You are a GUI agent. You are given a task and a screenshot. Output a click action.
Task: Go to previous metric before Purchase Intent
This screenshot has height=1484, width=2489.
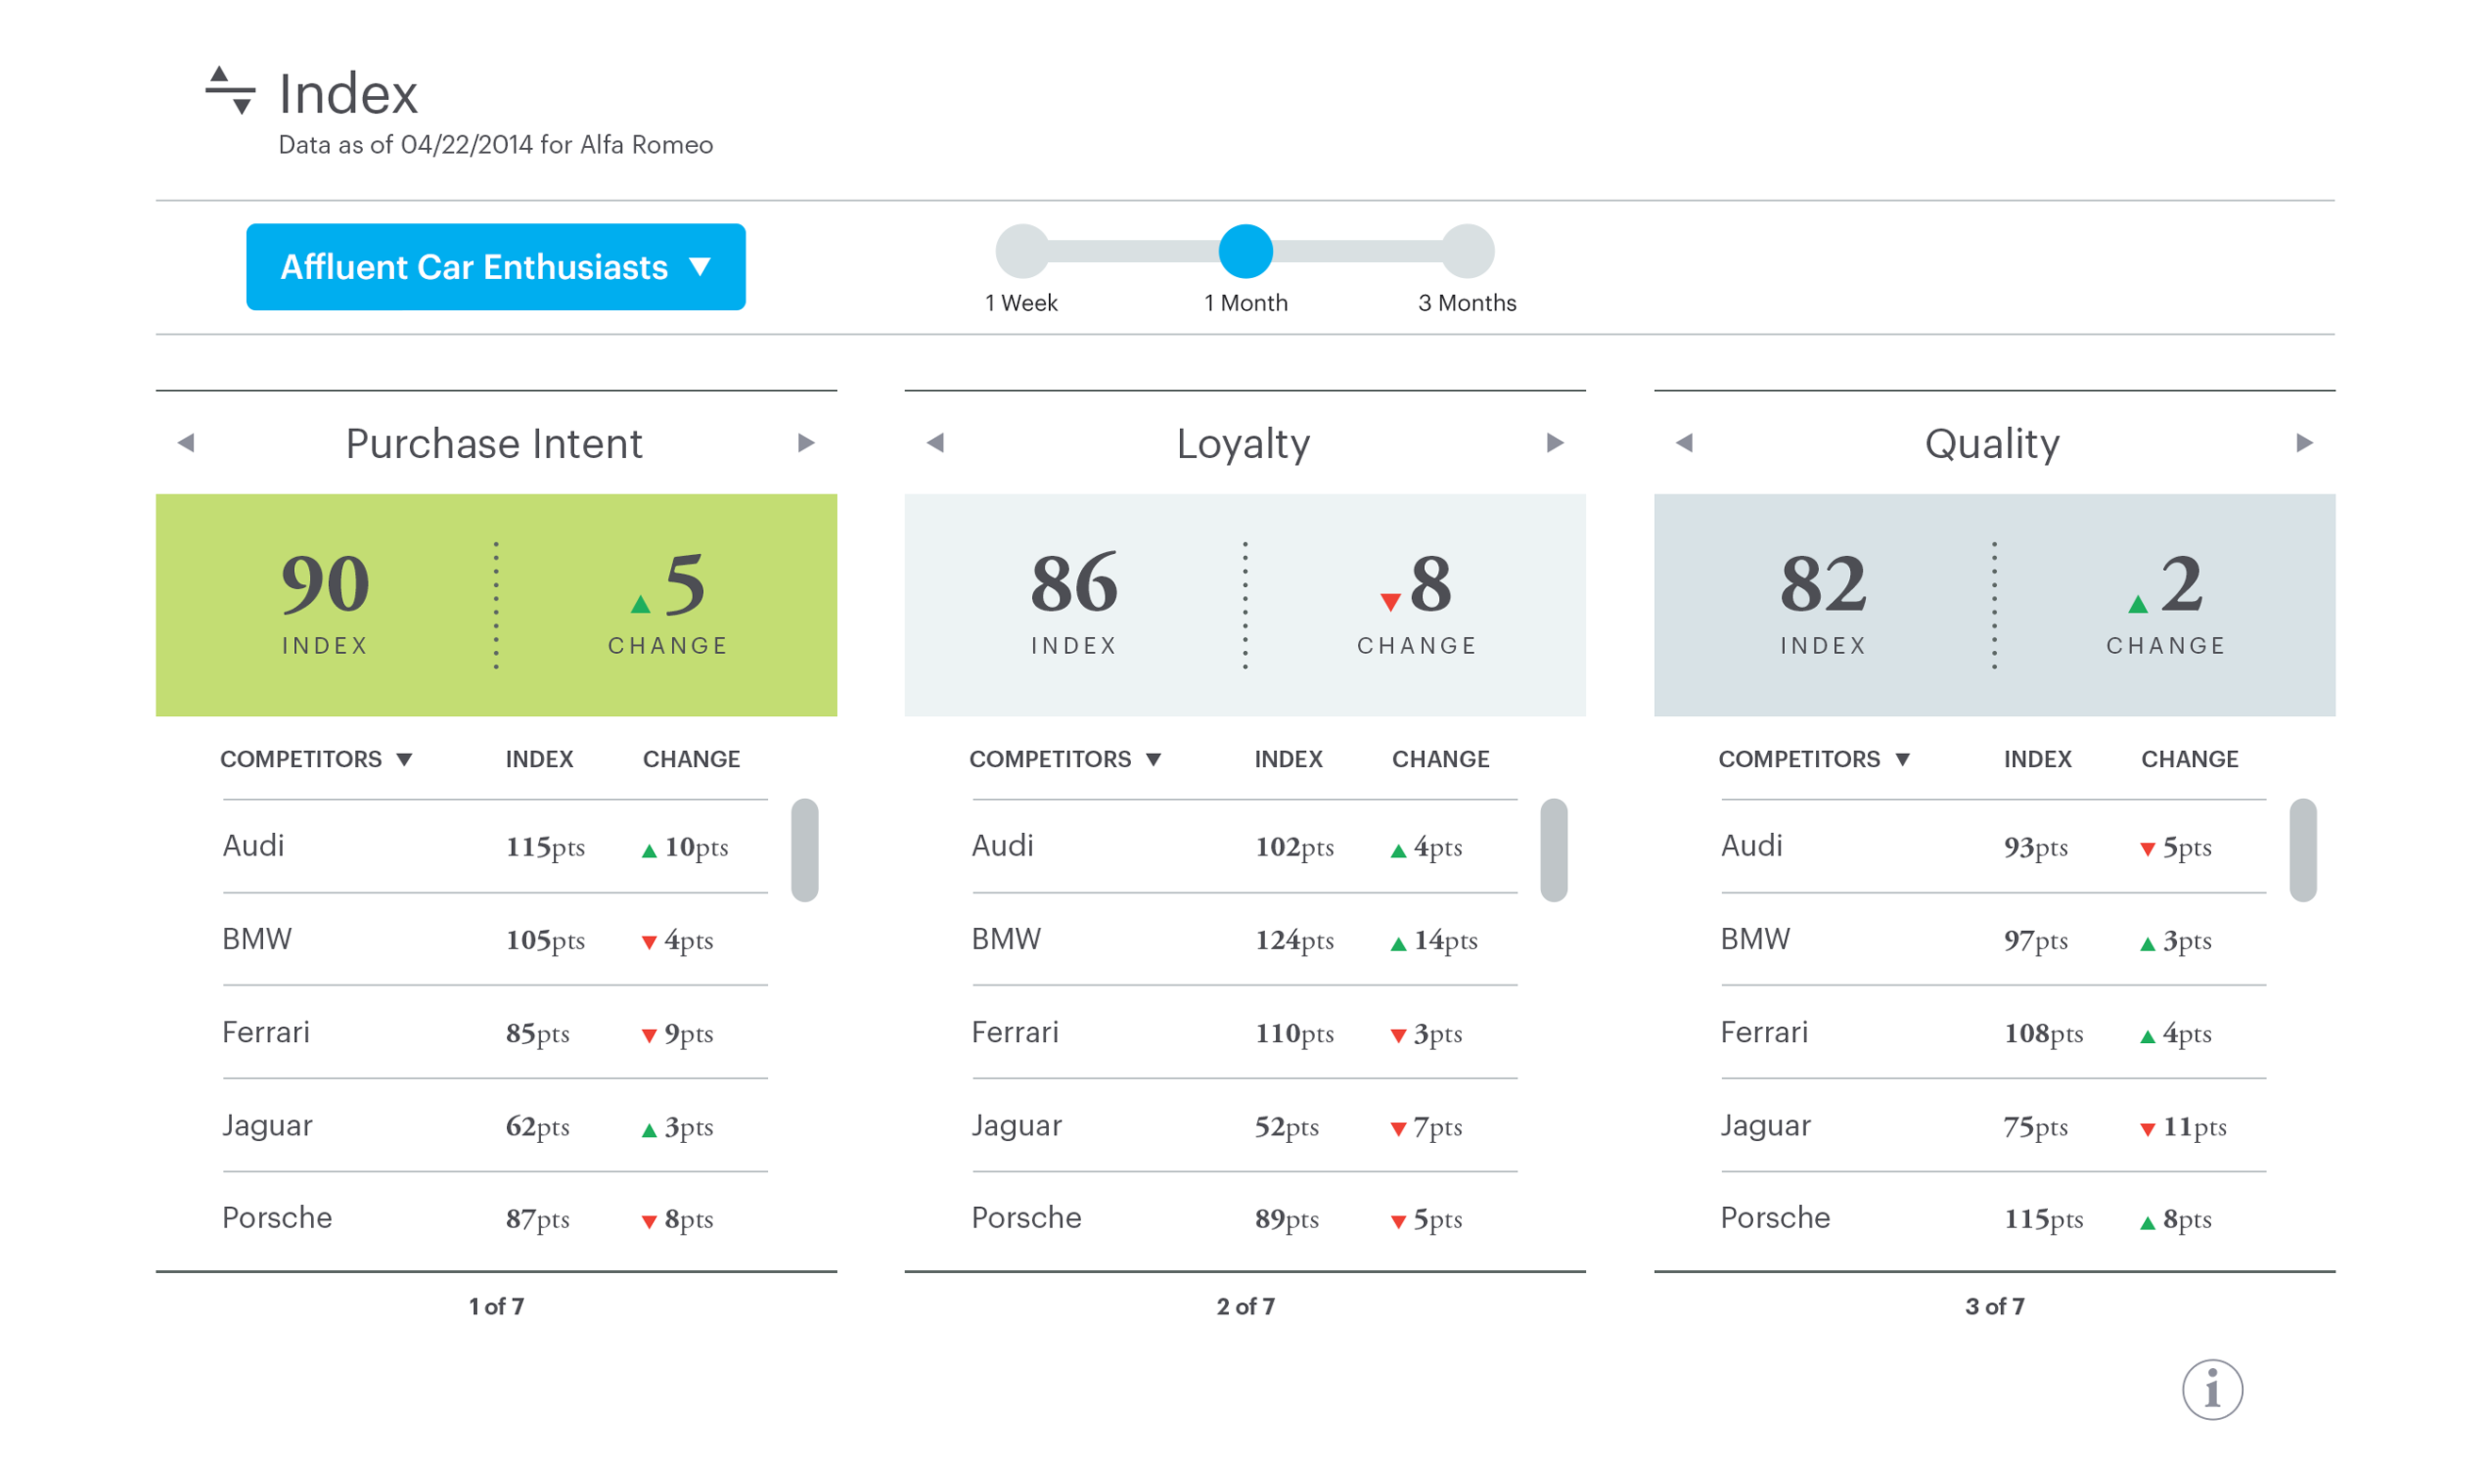pyautogui.click(x=186, y=442)
